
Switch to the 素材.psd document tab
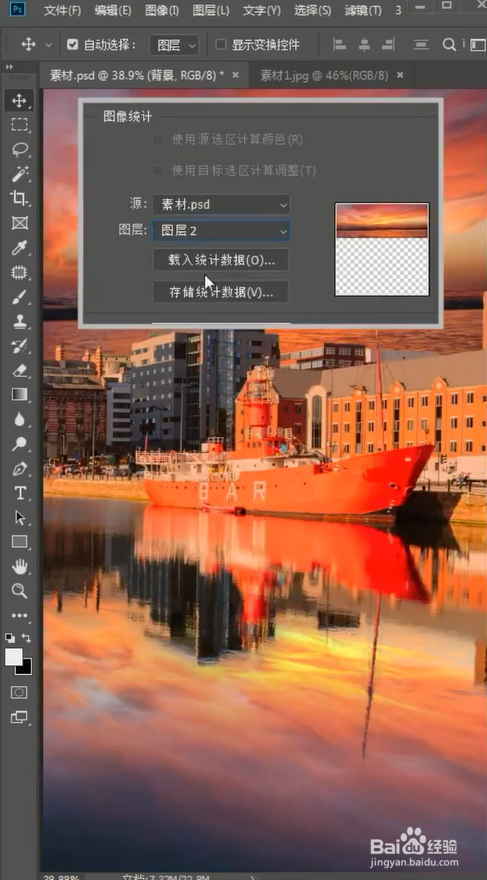(137, 76)
